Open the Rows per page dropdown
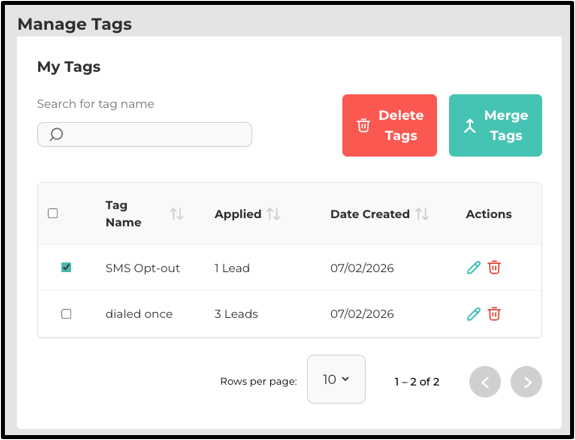This screenshot has height=440, width=575. [336, 379]
